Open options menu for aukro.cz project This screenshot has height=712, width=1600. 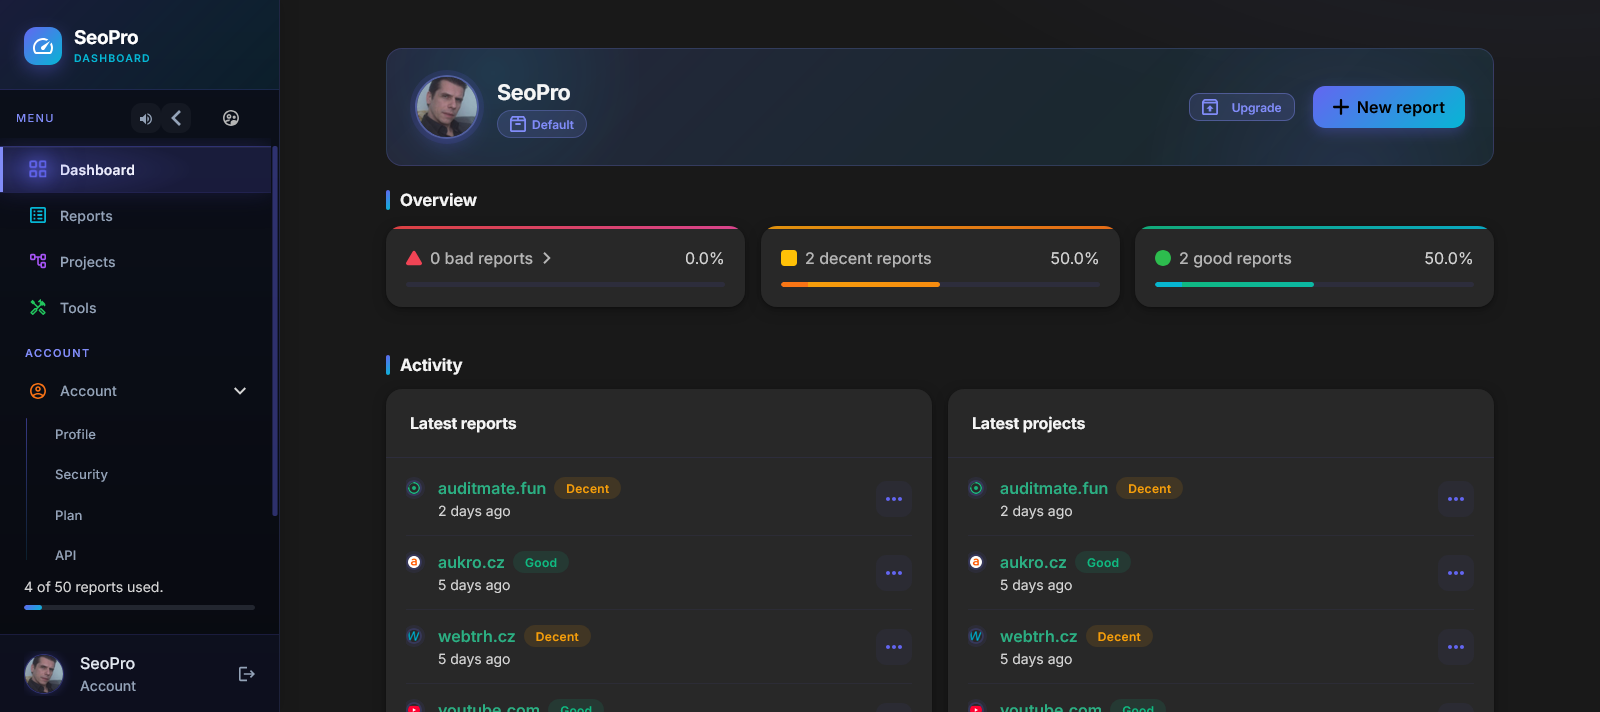click(1456, 573)
